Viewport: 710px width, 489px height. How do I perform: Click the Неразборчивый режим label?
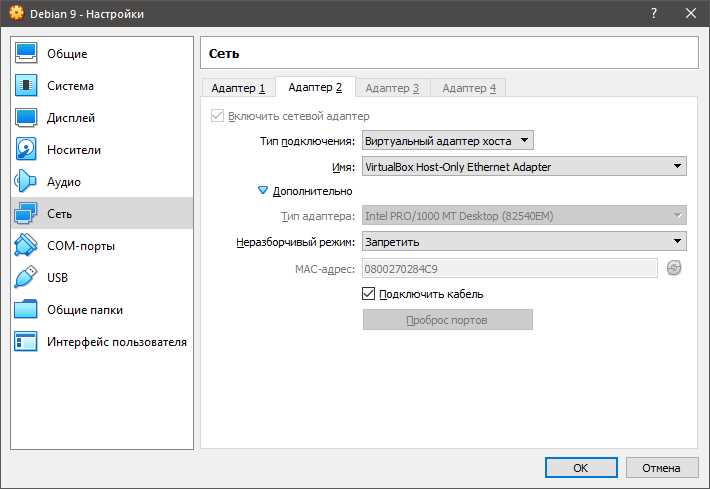point(296,242)
